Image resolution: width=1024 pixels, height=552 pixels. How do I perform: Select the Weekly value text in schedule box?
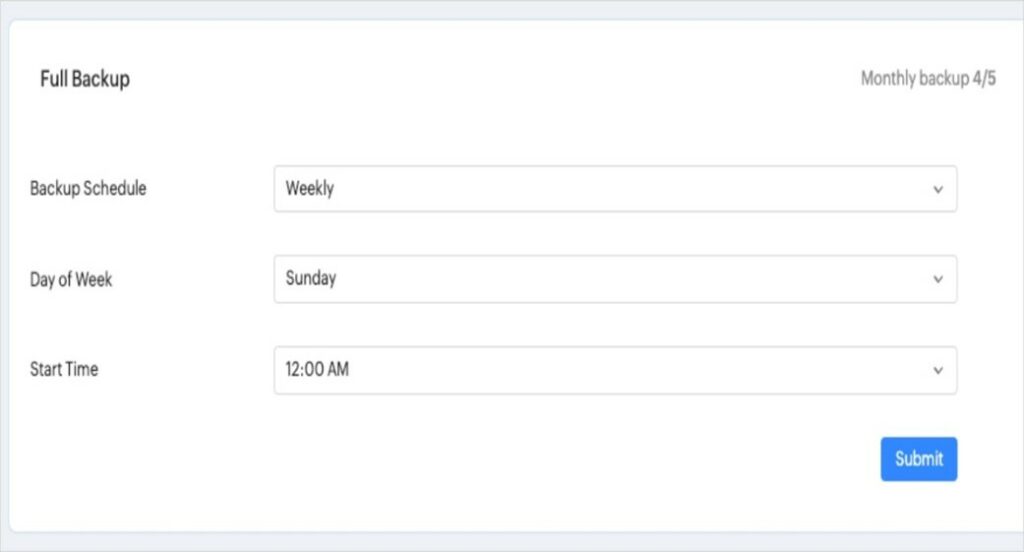pyautogui.click(x=310, y=188)
